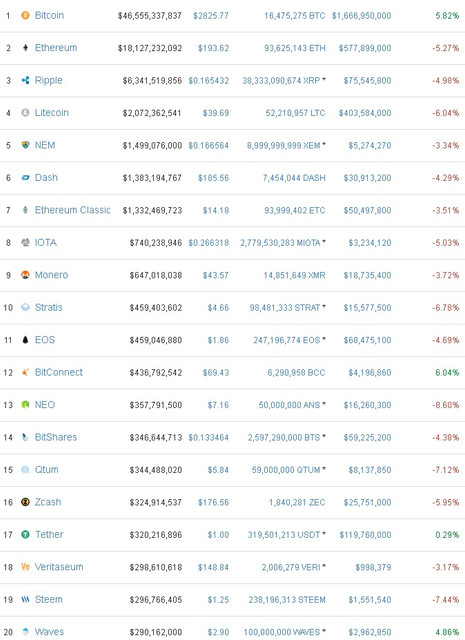Click the Veritaseum Ve logo icon

[25, 567]
